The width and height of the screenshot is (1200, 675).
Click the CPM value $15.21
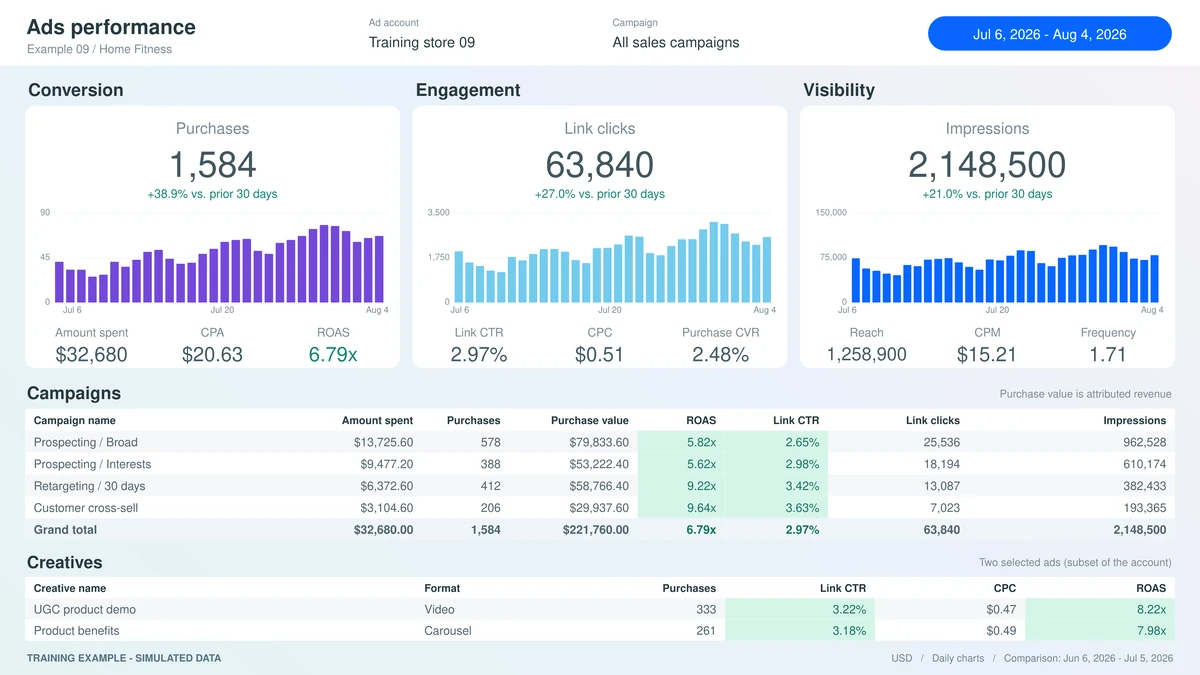(x=987, y=354)
